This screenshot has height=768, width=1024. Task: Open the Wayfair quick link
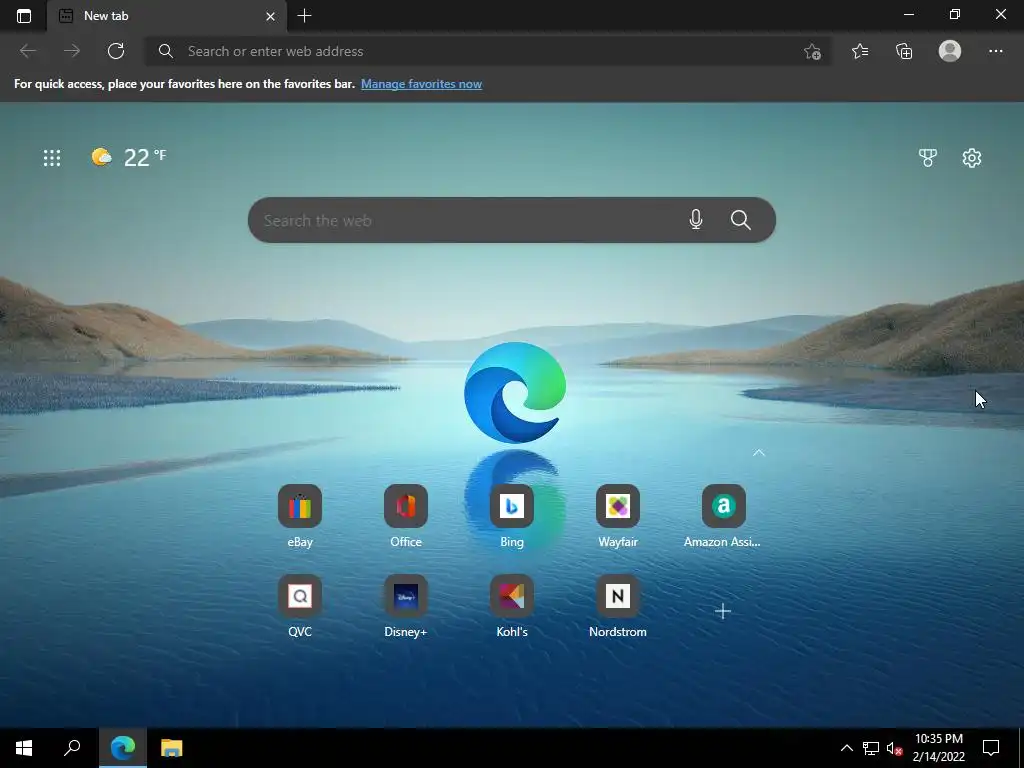pos(617,516)
